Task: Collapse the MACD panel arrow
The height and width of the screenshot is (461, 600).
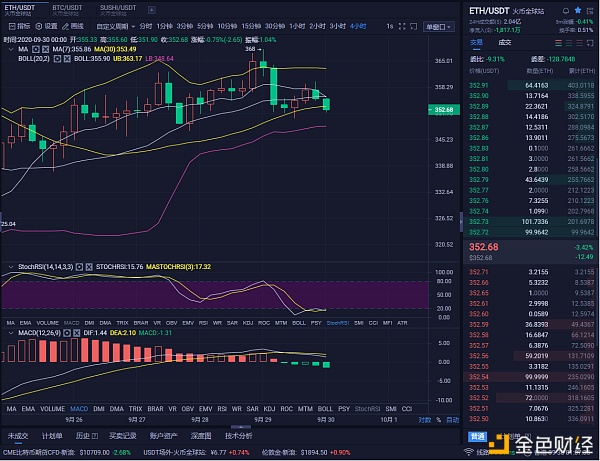Action: point(9,331)
